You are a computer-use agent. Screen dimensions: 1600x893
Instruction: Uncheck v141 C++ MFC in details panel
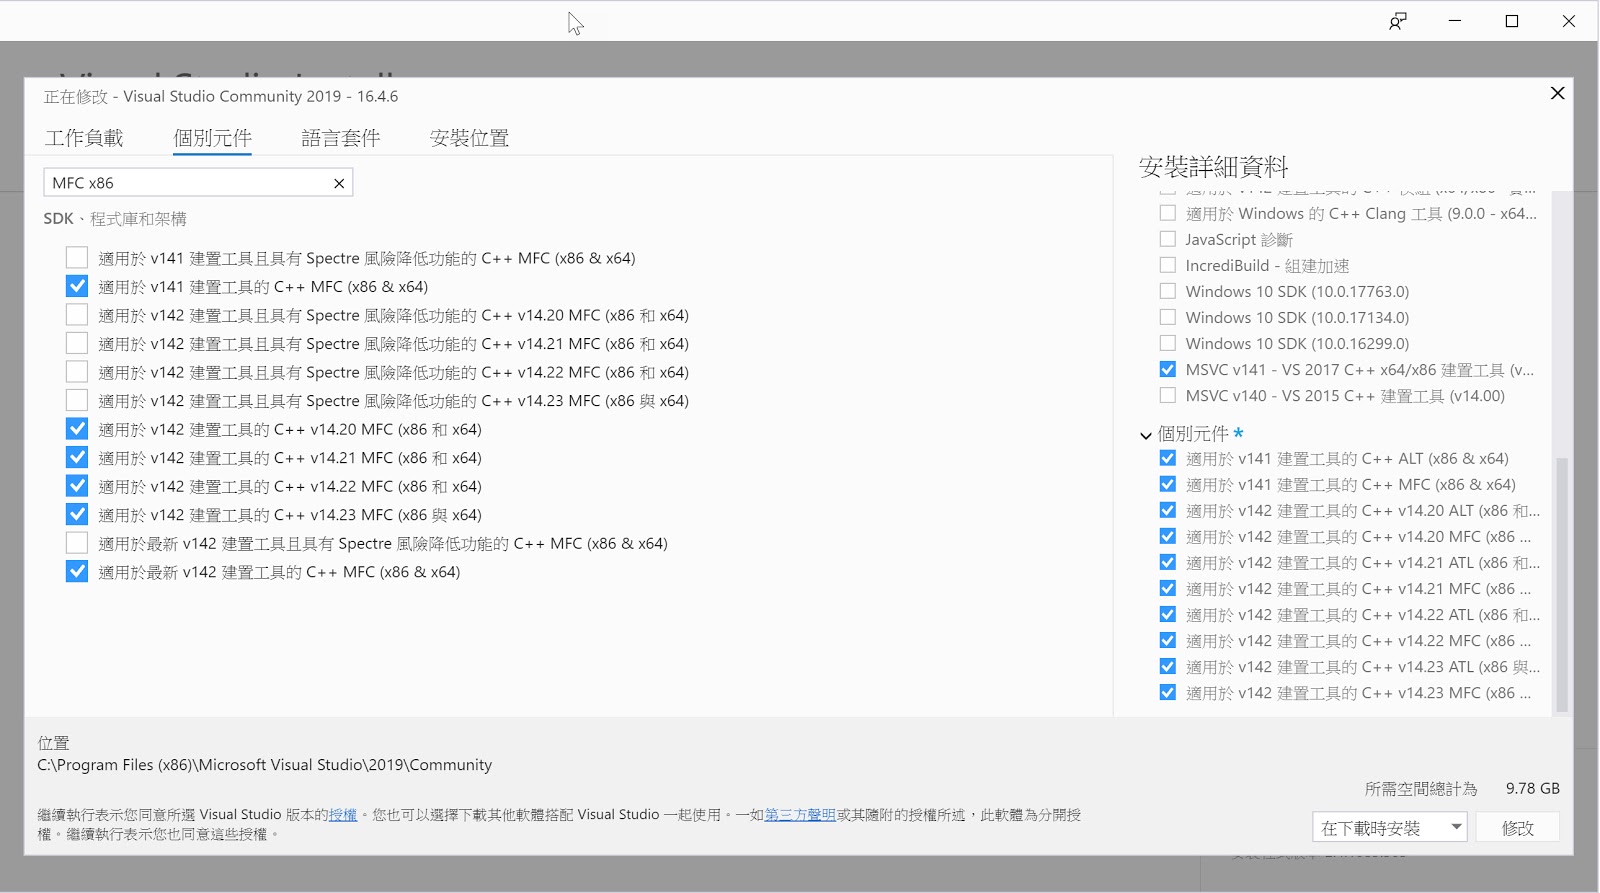coord(1167,484)
